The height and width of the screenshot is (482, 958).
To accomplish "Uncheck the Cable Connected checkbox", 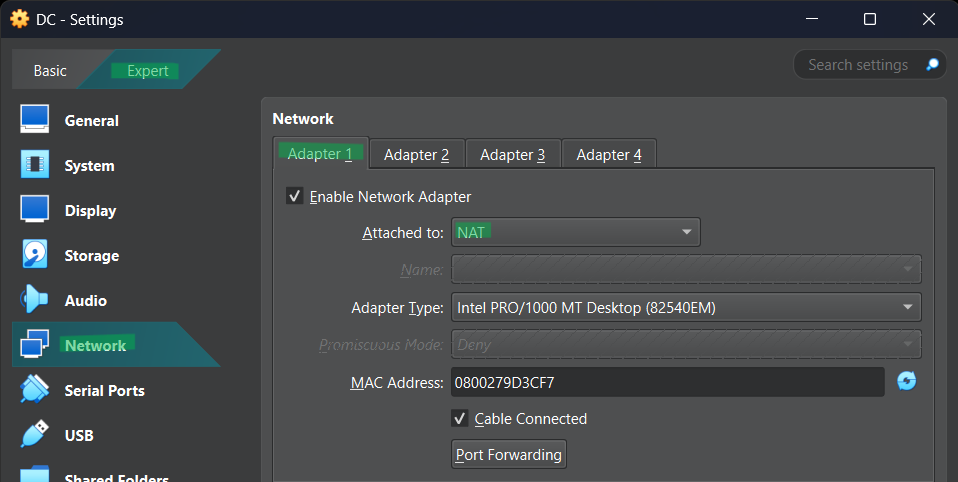I will [459, 418].
